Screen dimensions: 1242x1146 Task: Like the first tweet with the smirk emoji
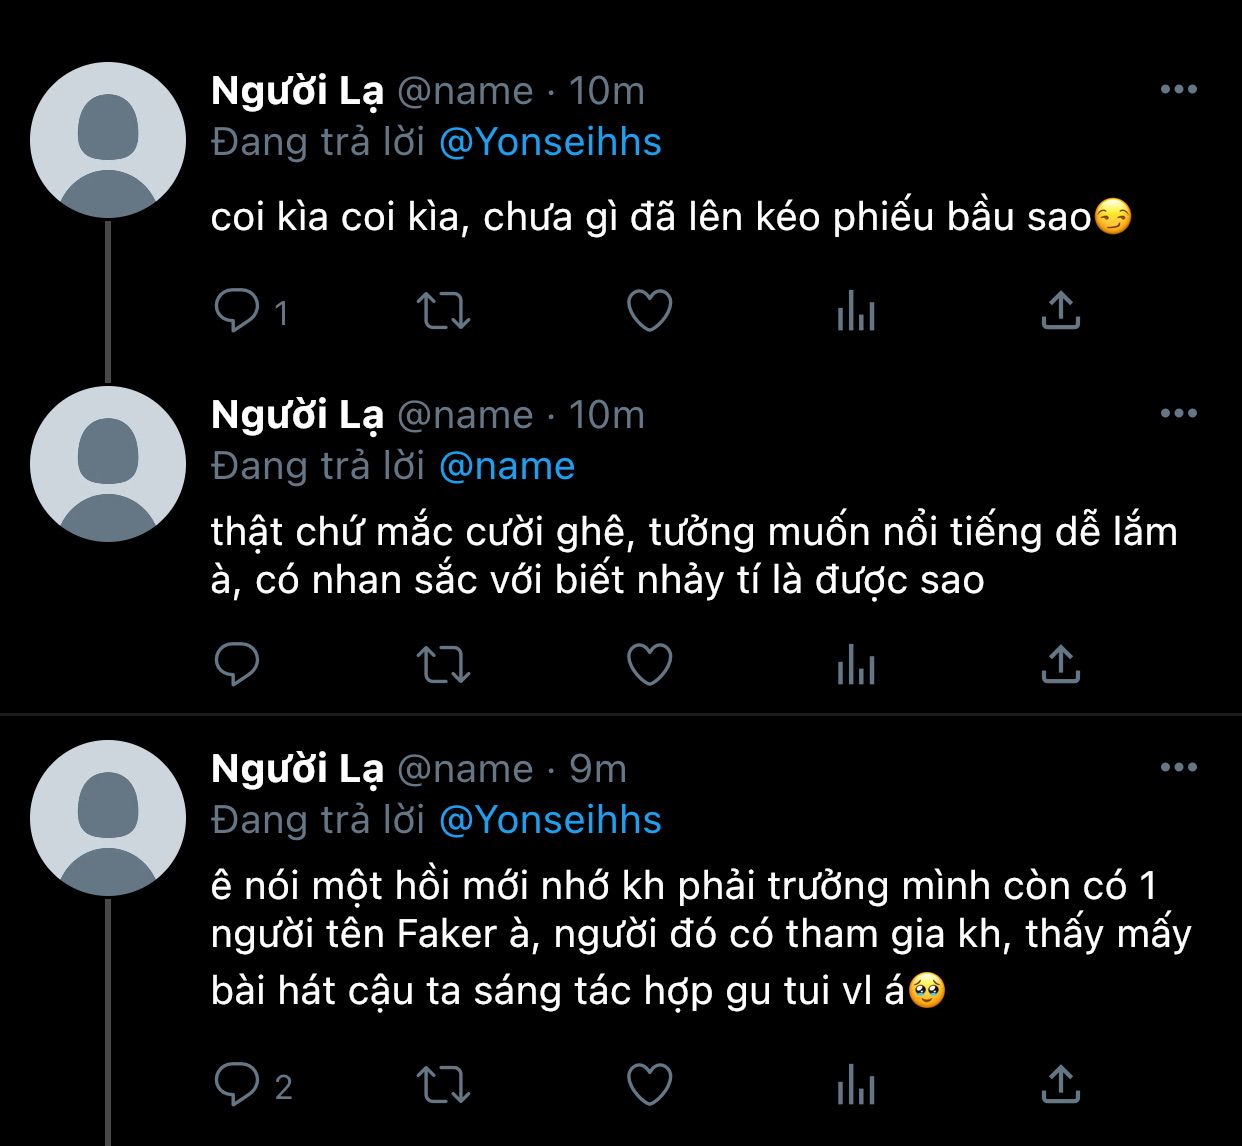(x=649, y=311)
